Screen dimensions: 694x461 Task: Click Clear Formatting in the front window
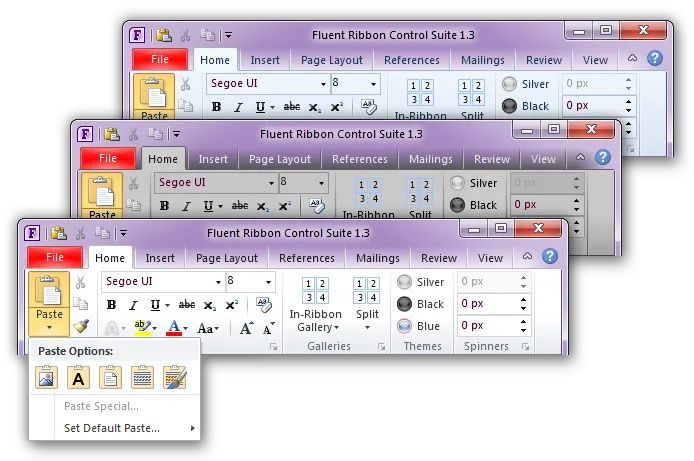(x=264, y=304)
